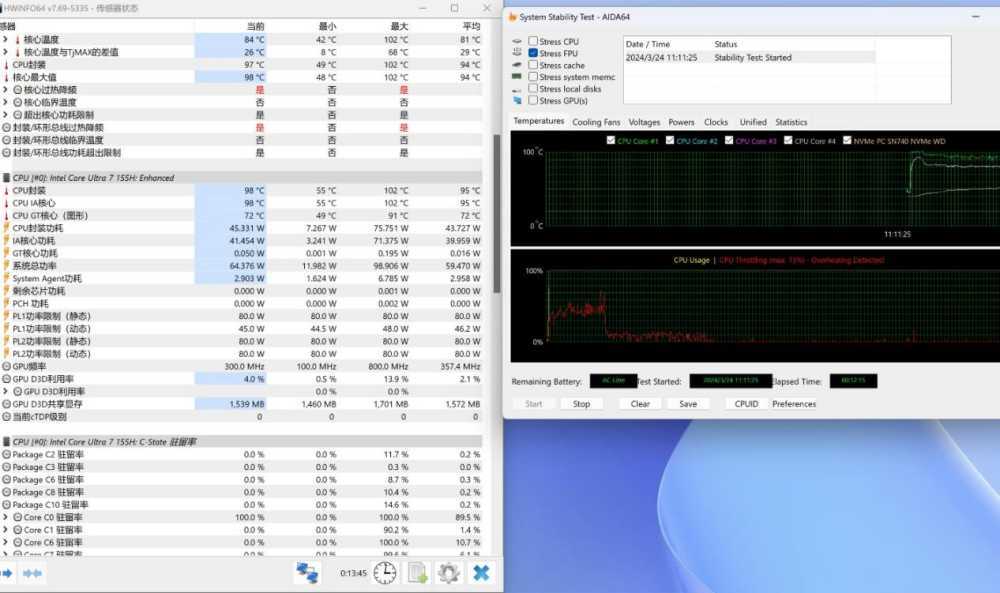This screenshot has height=593, width=1000.
Task: Click the log file export icon
Action: tap(418, 573)
